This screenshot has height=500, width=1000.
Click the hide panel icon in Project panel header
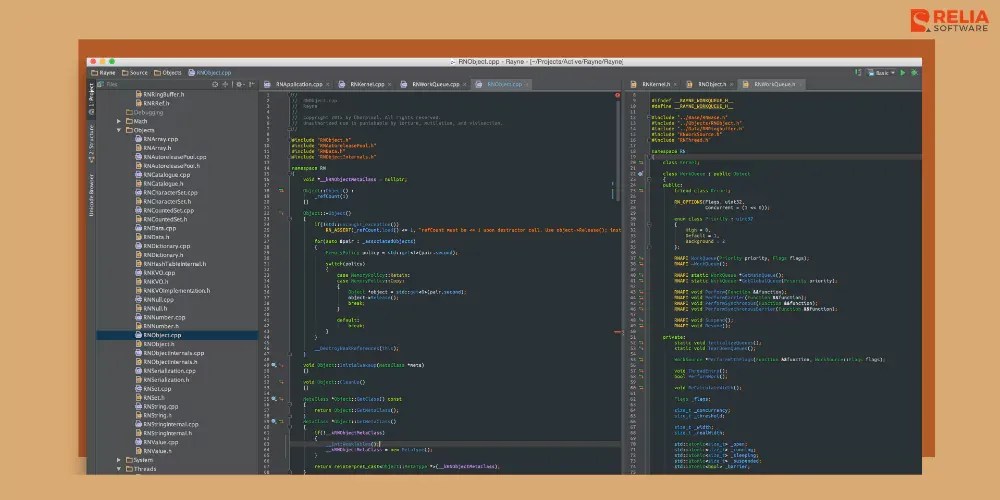click(x=252, y=84)
